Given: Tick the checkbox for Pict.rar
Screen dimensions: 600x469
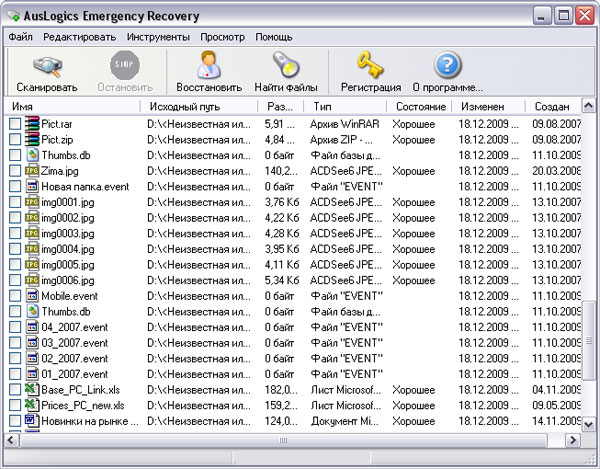Looking at the screenshot, I should tap(15, 124).
